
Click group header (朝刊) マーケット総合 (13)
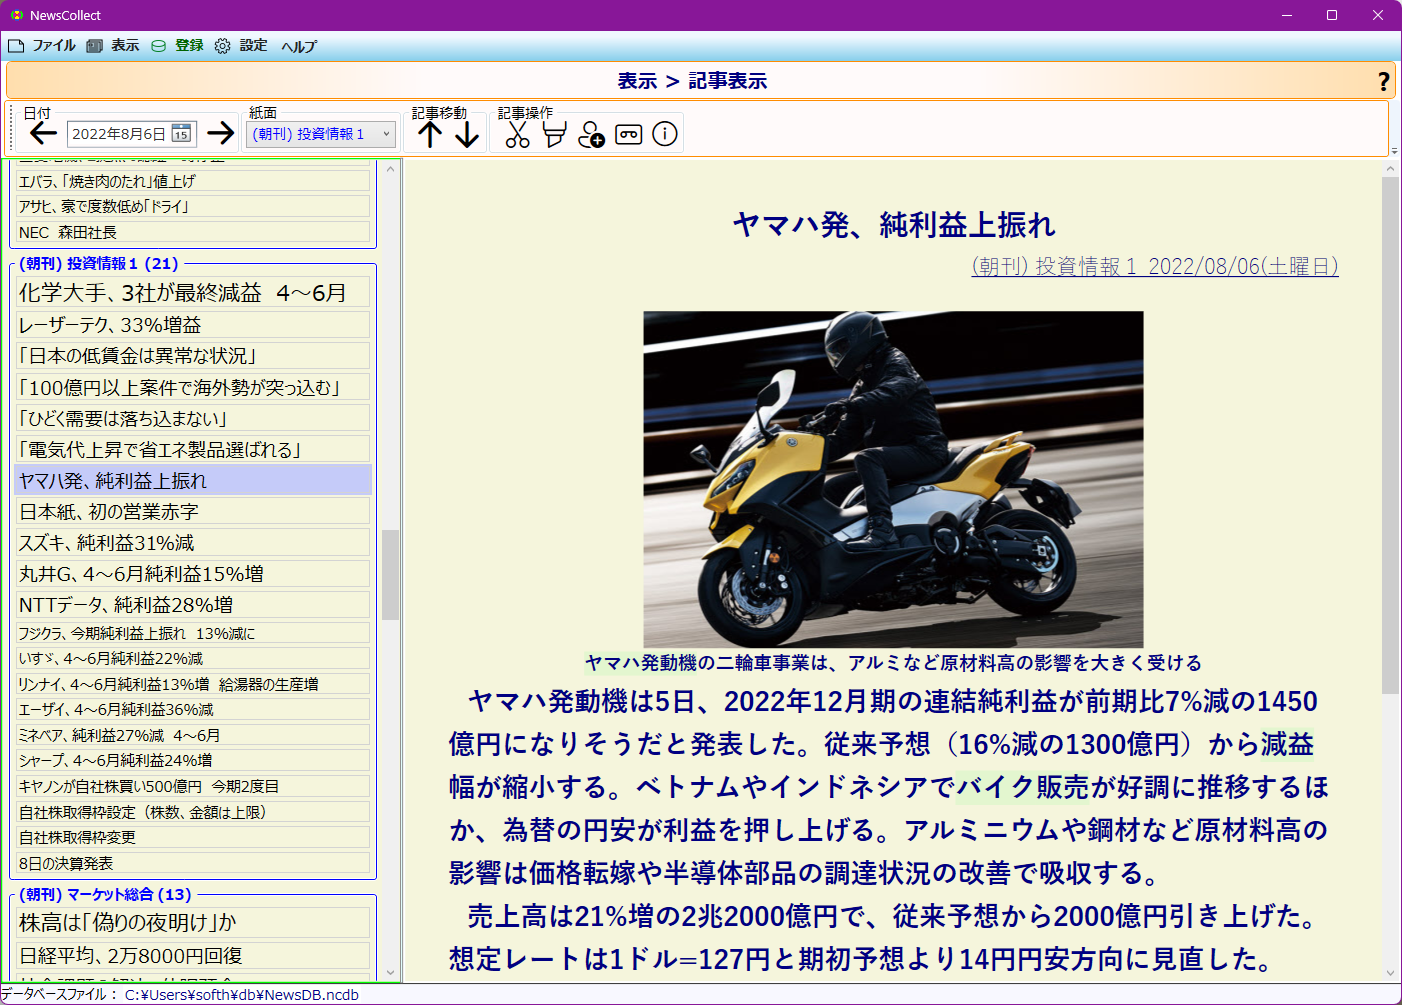105,894
